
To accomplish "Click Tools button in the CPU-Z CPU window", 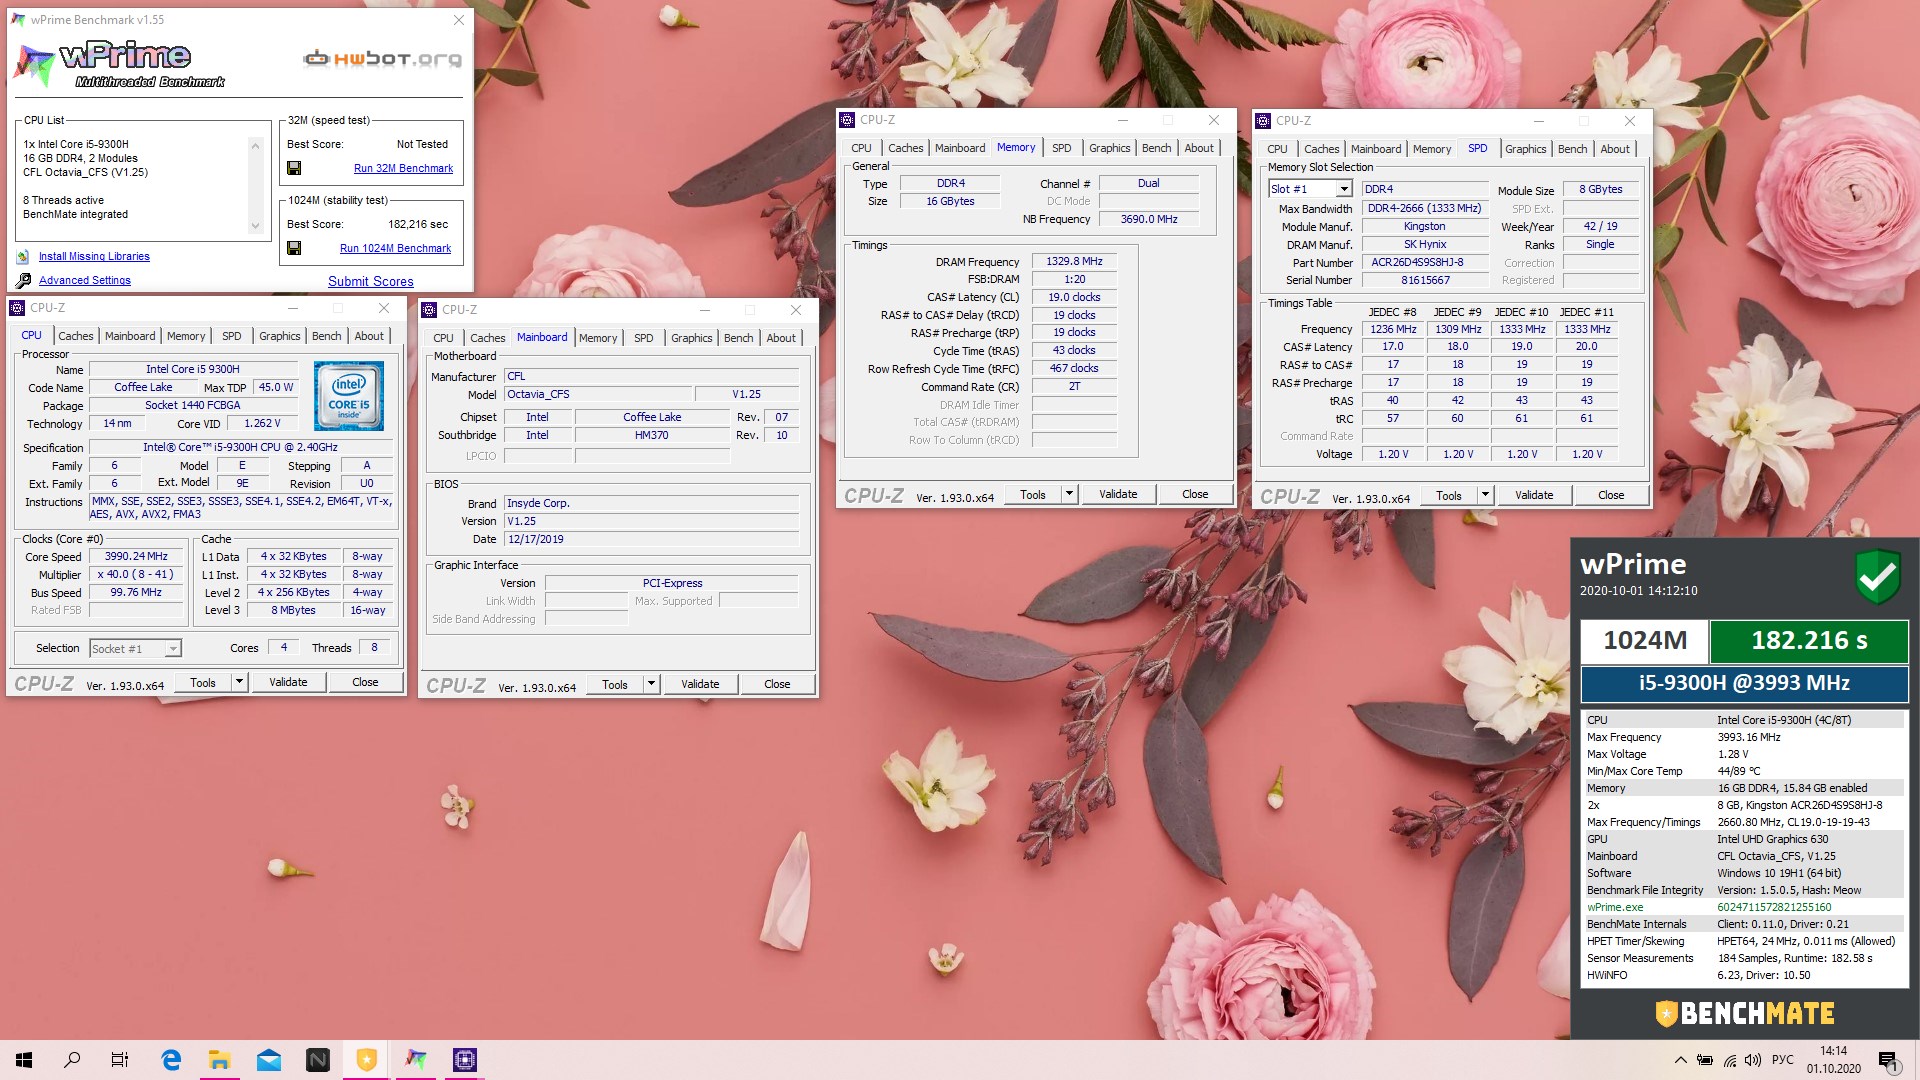I will pos(203,682).
